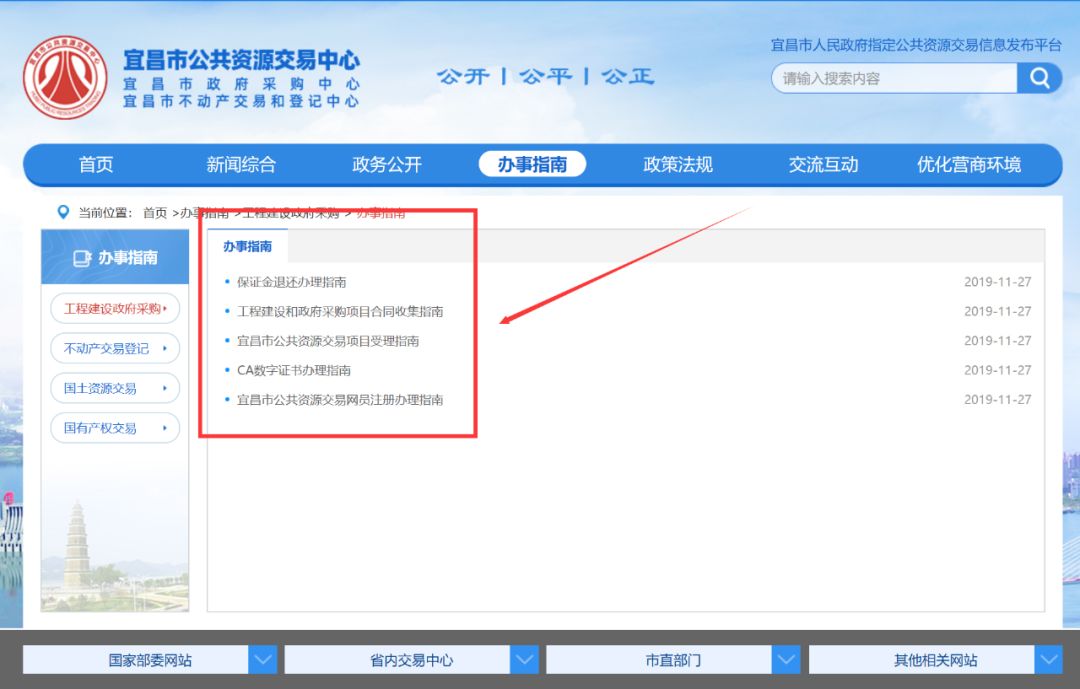Open the 政策法规 navigation item
1080x689 pixels.
tap(678, 165)
